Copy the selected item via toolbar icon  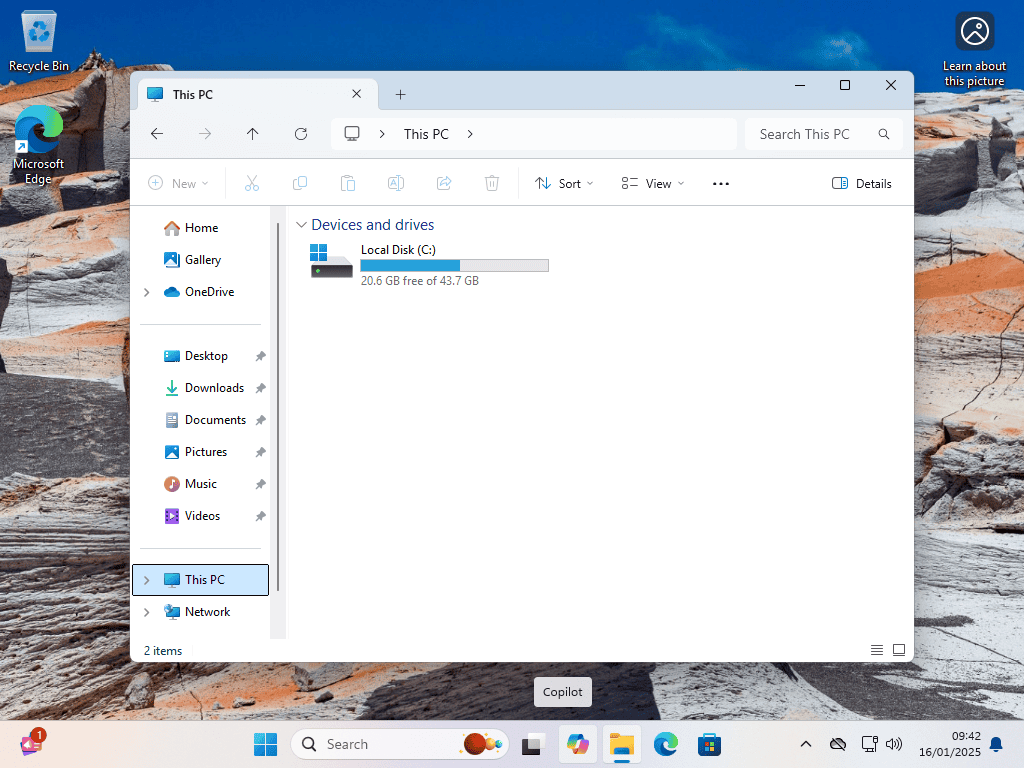(299, 183)
